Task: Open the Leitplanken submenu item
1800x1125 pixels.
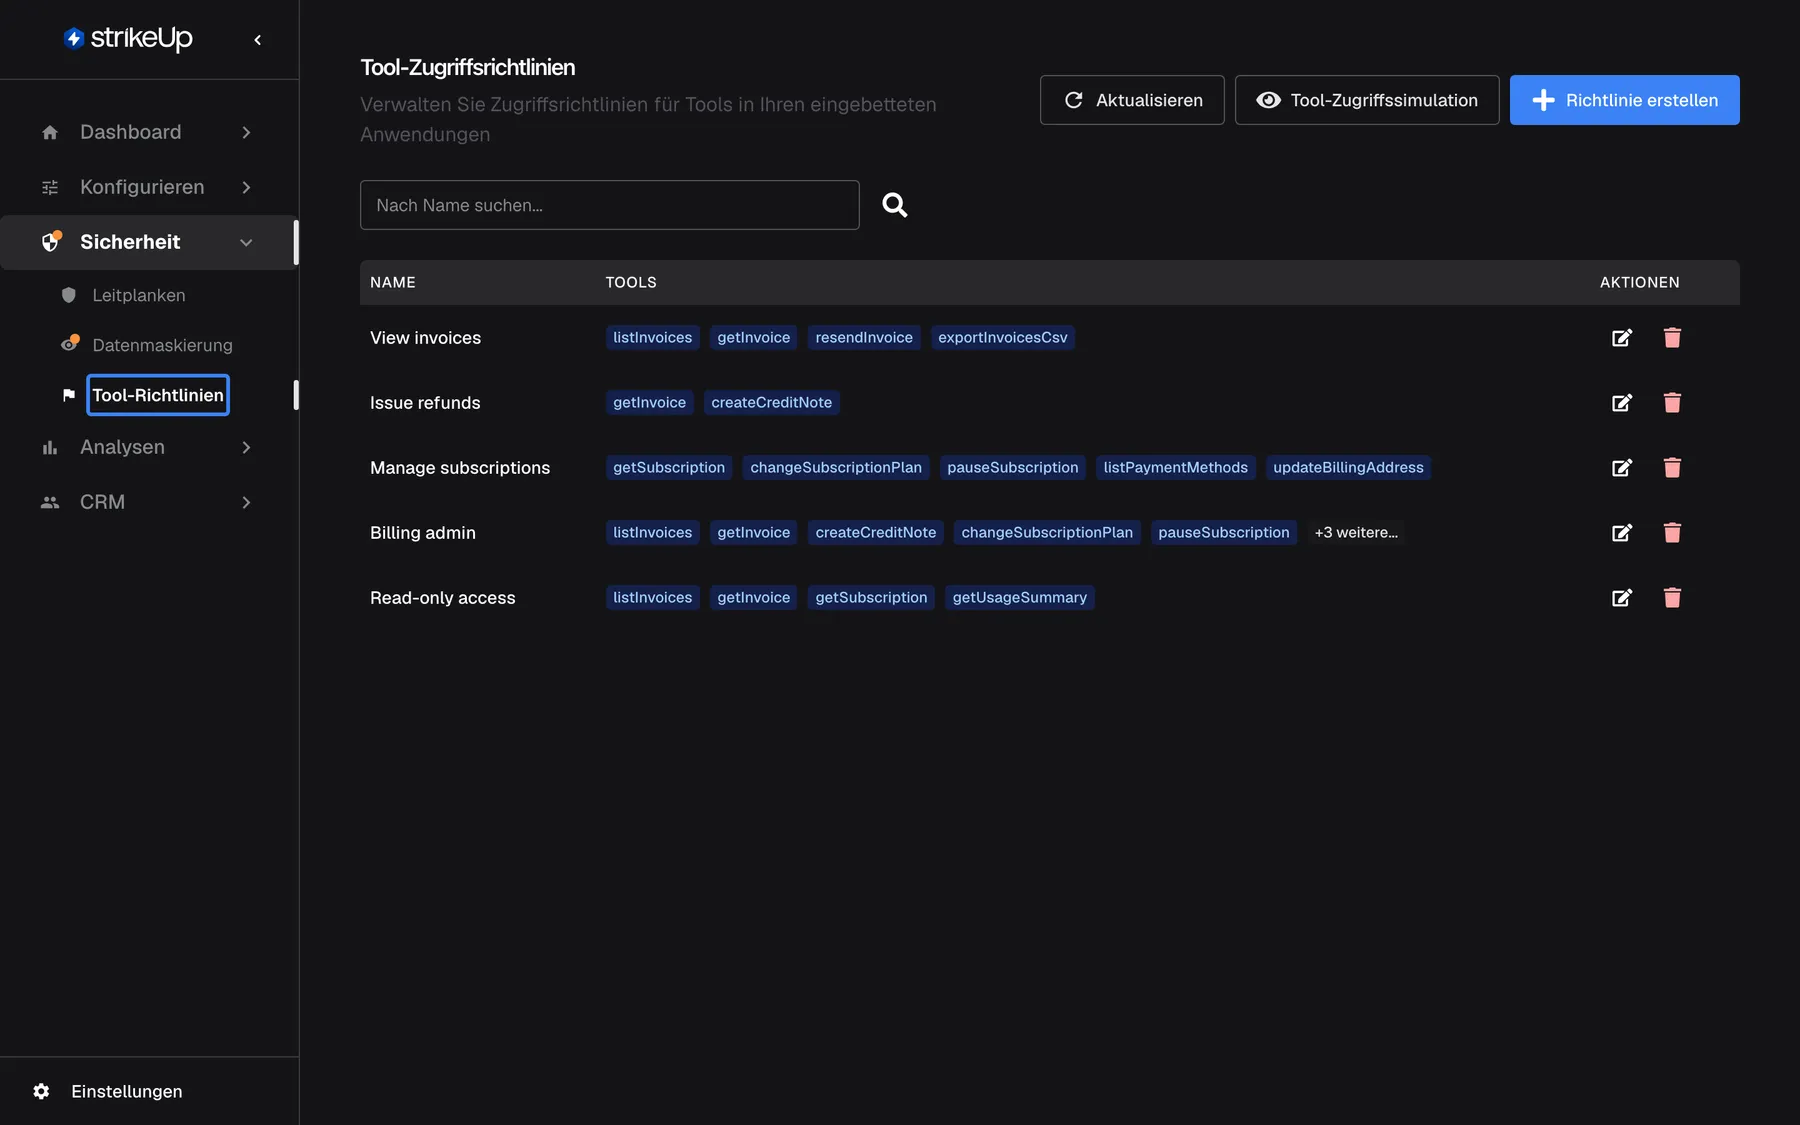Action: tap(138, 295)
